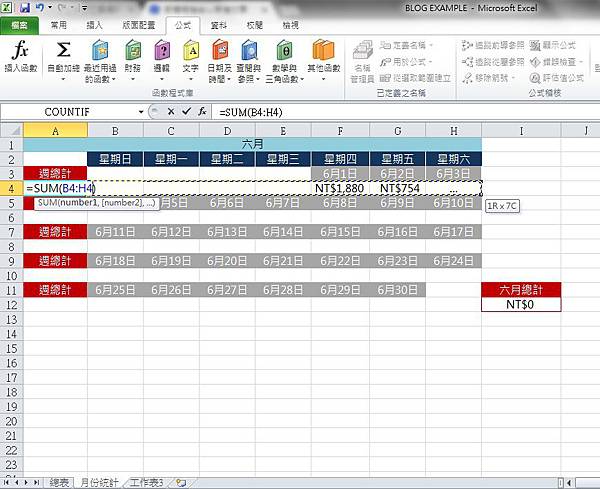
Task: Click the cell showing NT$1,880
Action: tap(340, 188)
